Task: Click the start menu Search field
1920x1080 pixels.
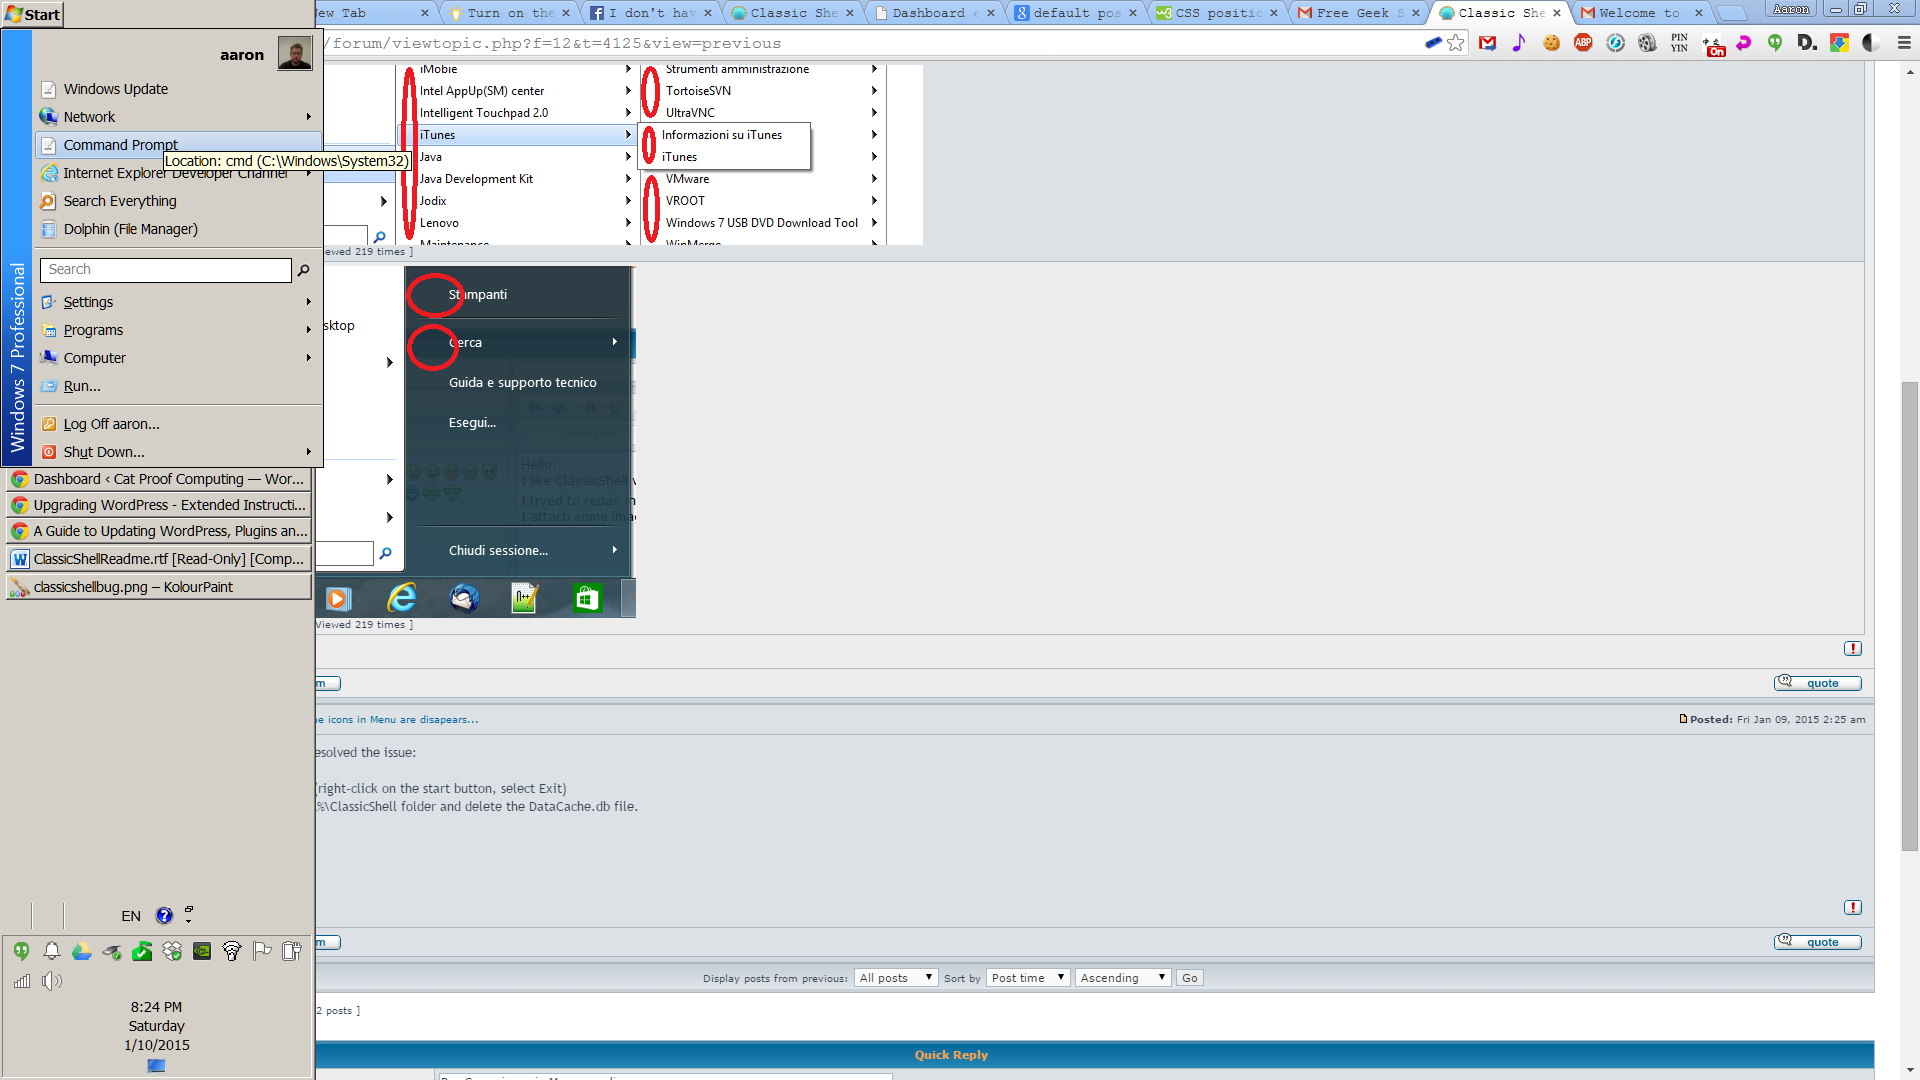Action: [x=166, y=270]
